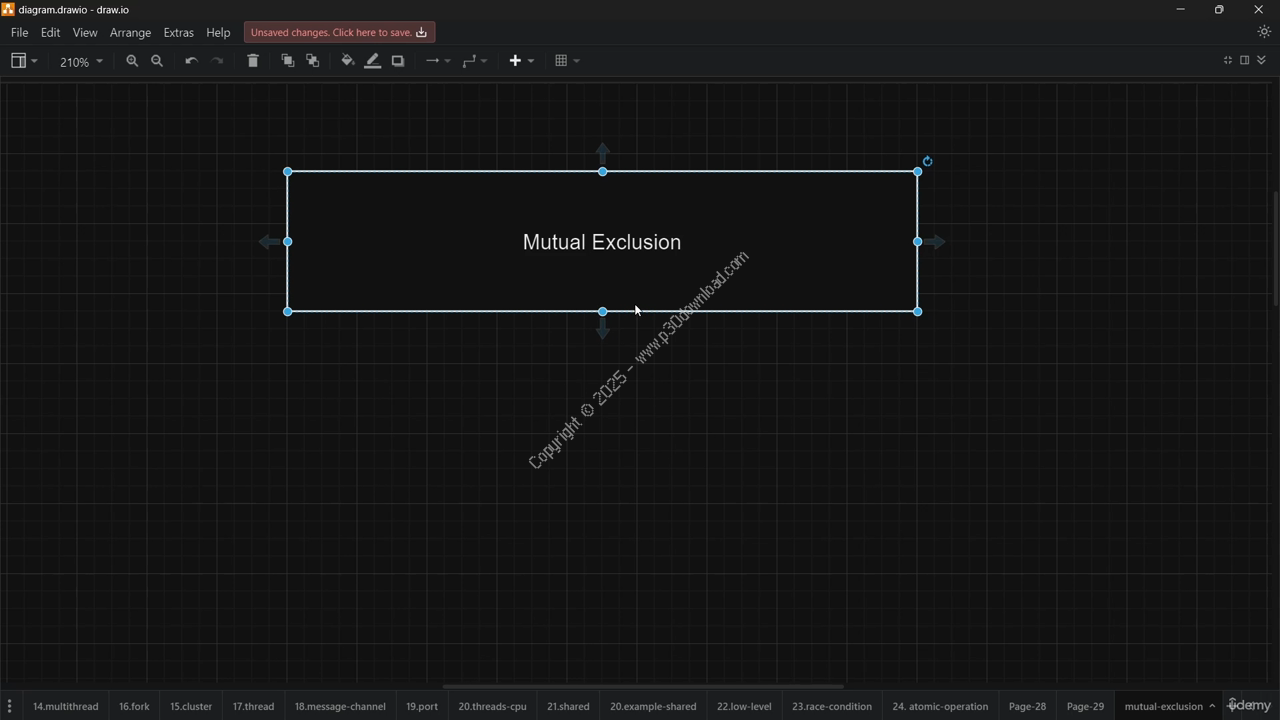The height and width of the screenshot is (720, 1280).
Task: Click the horizontal scrollbar thumb
Action: click(x=643, y=686)
